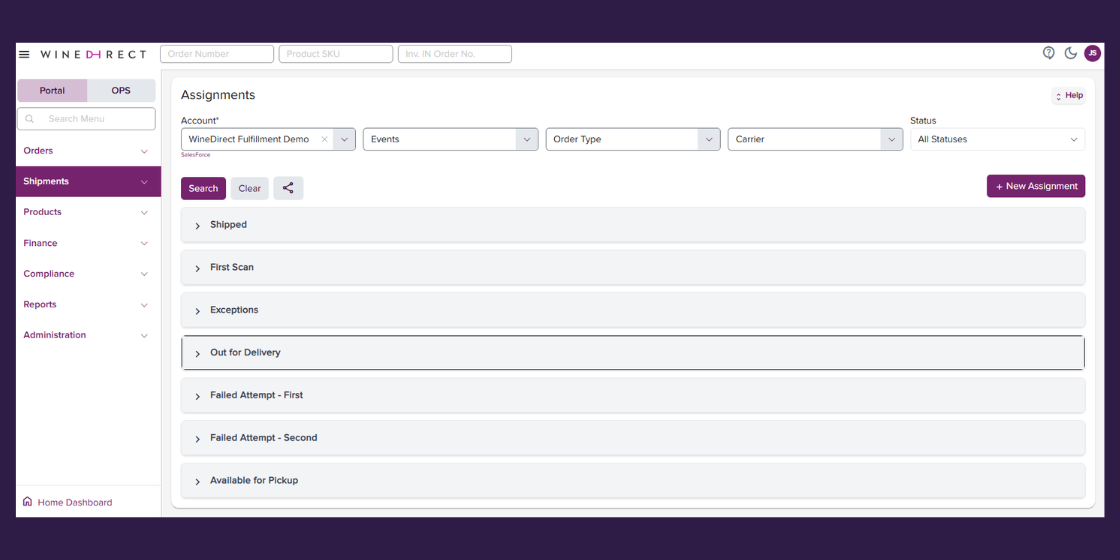Expand the Failed Attempt - Second section
Image resolution: width=1120 pixels, height=560 pixels.
(633, 438)
